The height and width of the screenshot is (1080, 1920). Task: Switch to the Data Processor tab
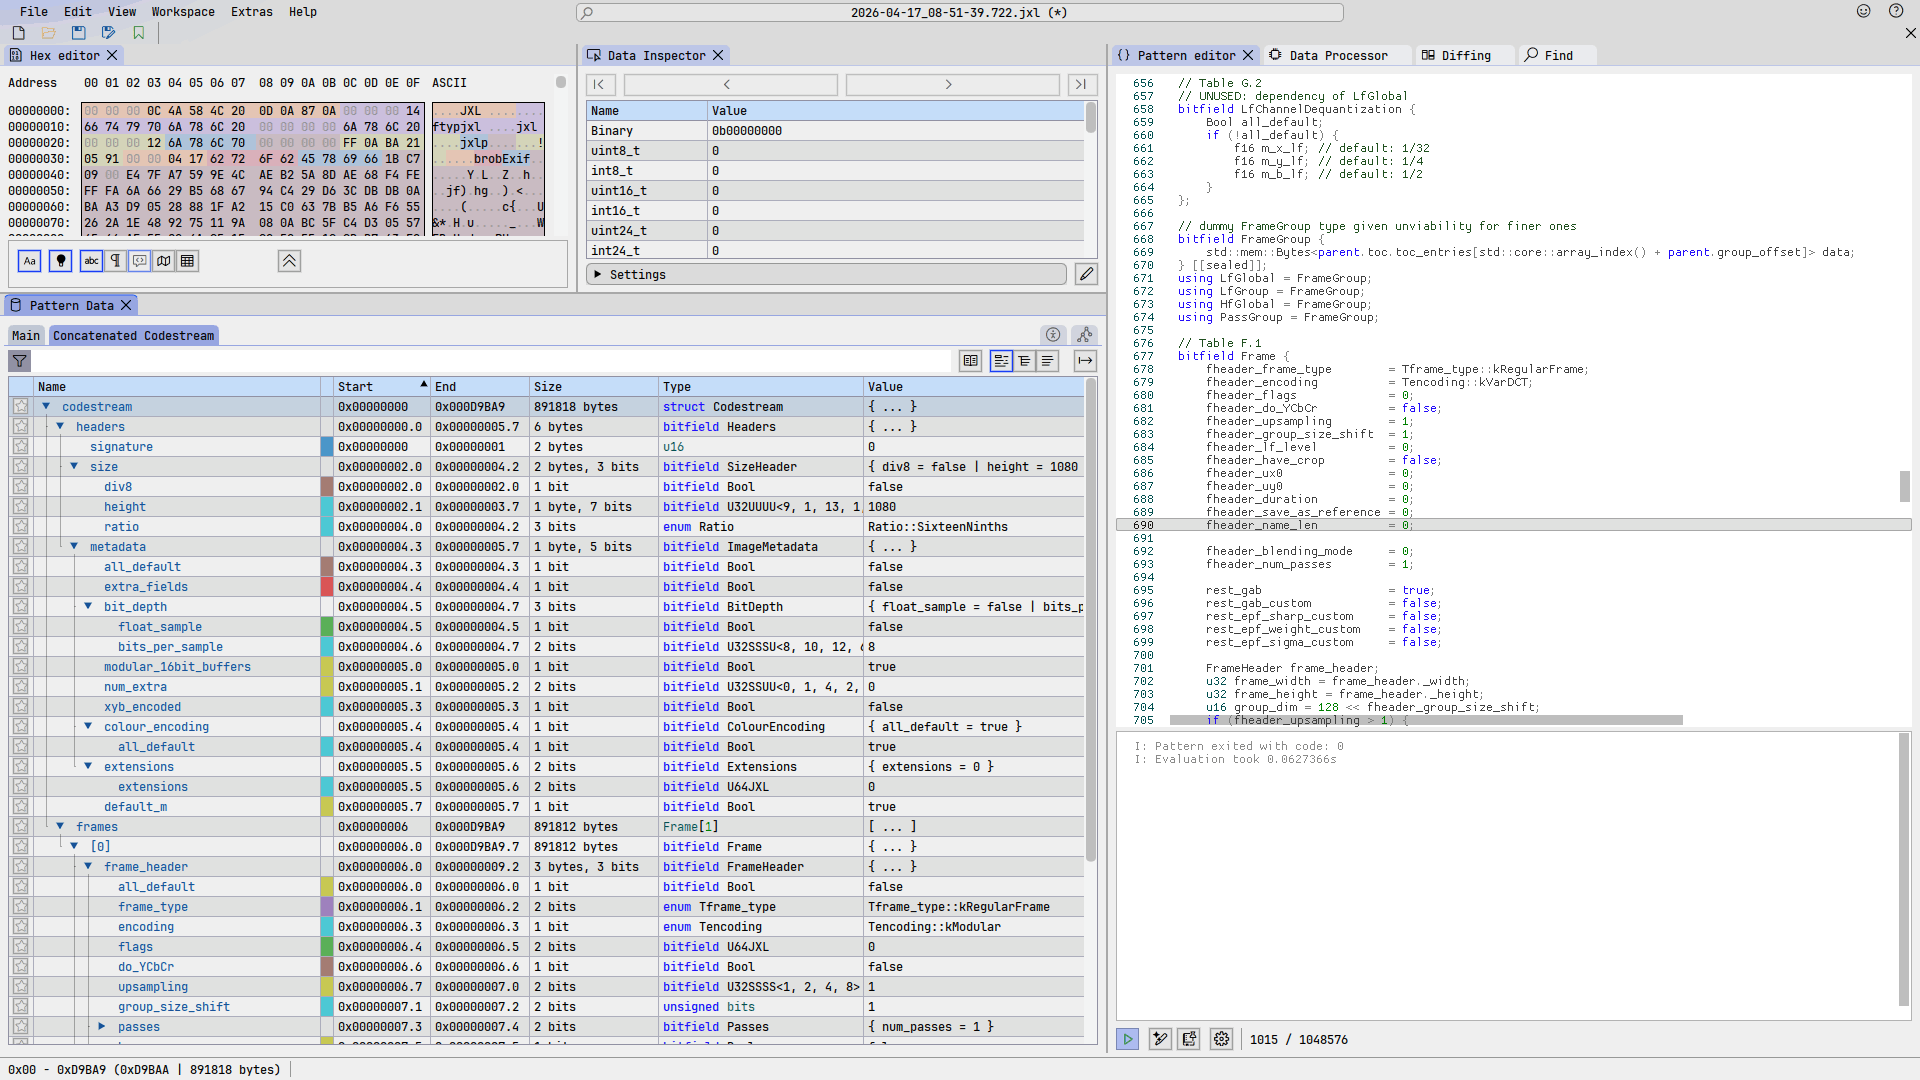tap(1338, 55)
